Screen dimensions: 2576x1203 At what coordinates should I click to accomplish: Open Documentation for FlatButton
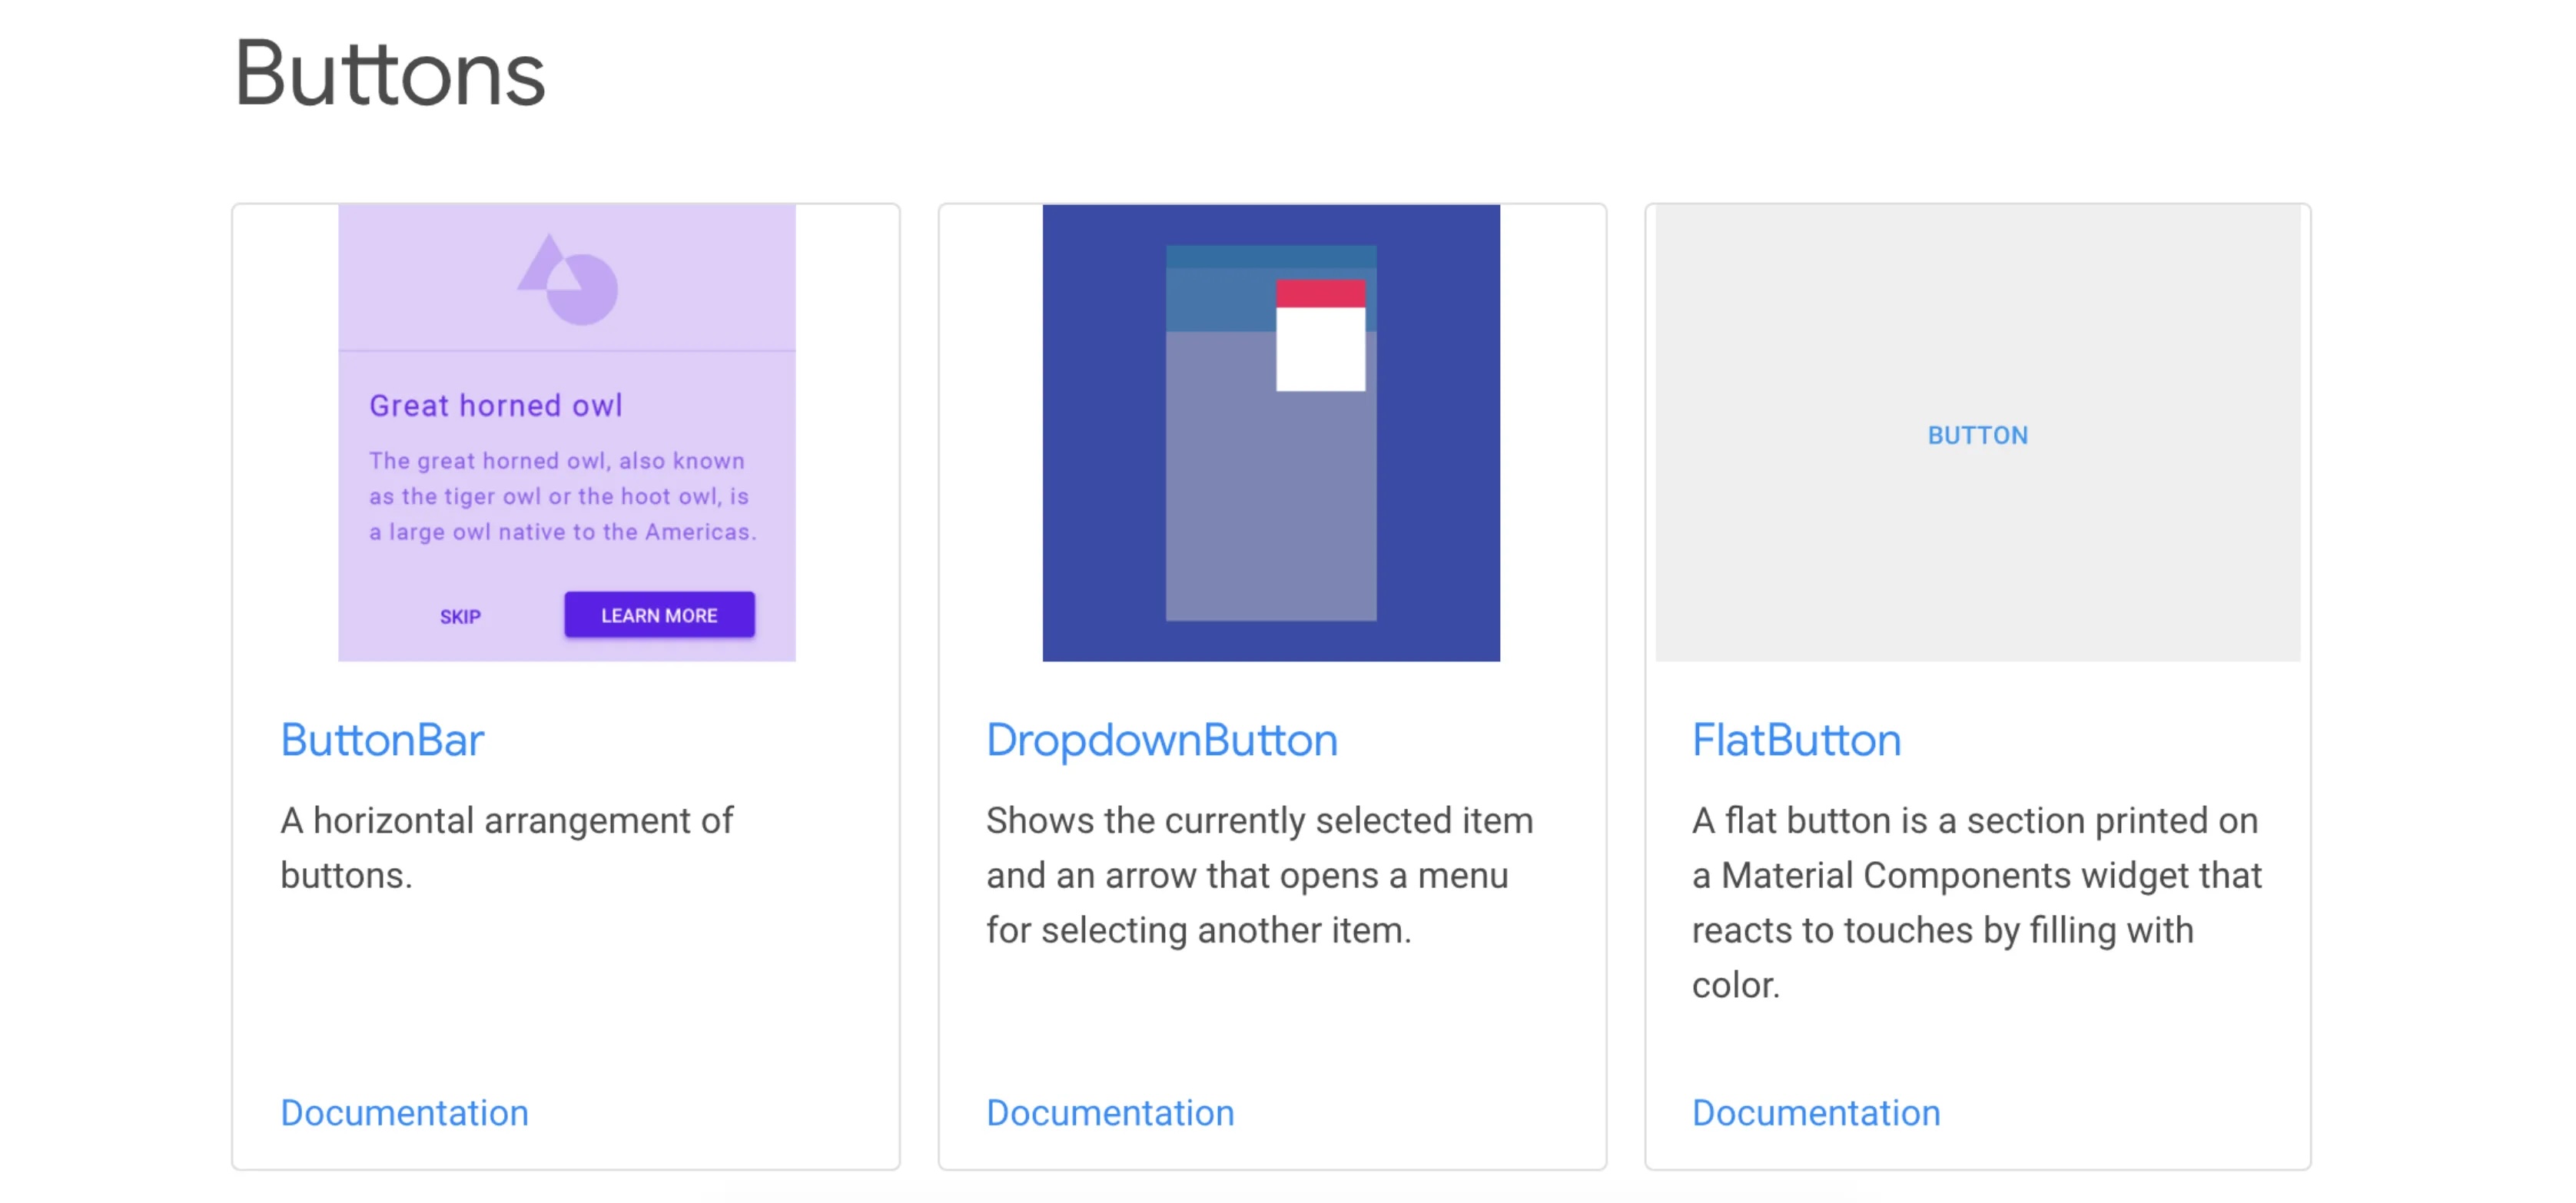(x=1816, y=1112)
